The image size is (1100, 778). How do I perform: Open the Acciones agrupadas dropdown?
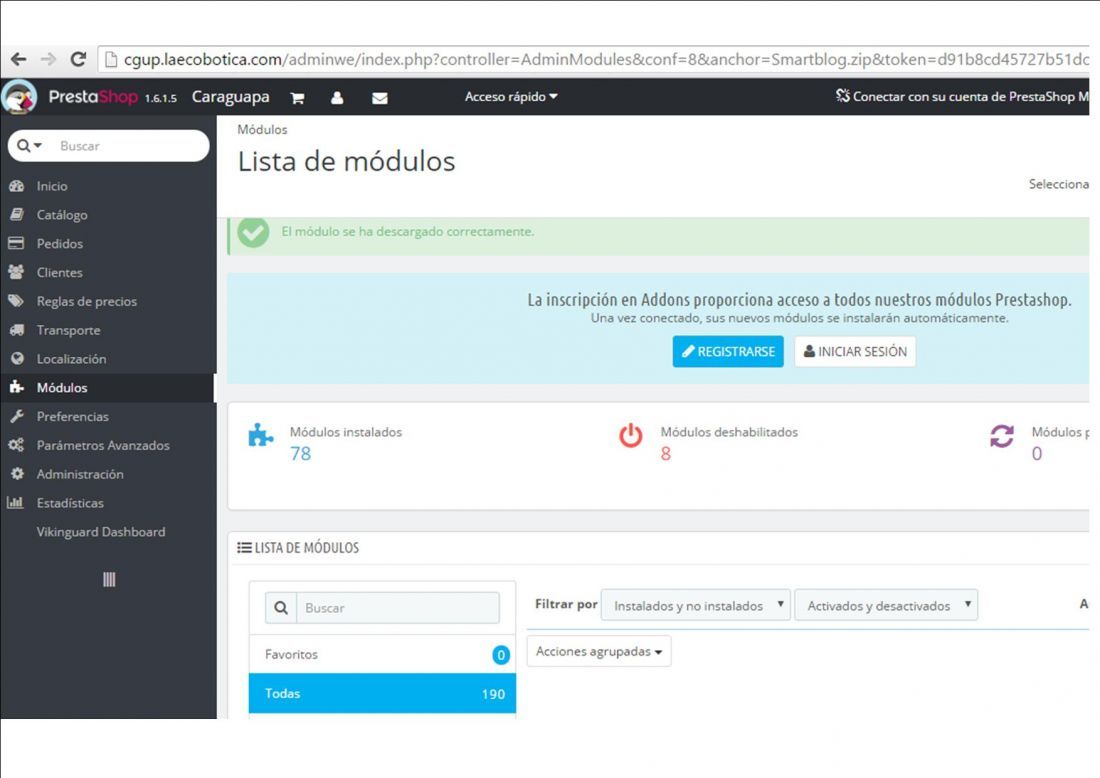(x=599, y=651)
